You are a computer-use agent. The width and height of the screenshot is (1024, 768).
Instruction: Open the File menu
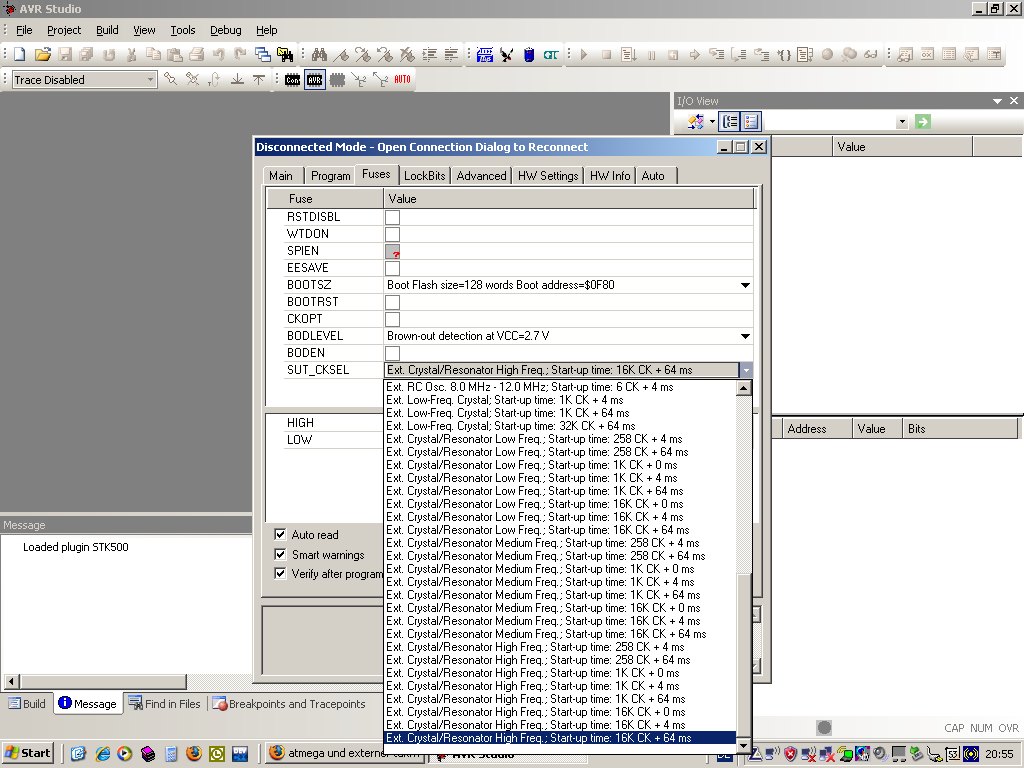(x=24, y=30)
